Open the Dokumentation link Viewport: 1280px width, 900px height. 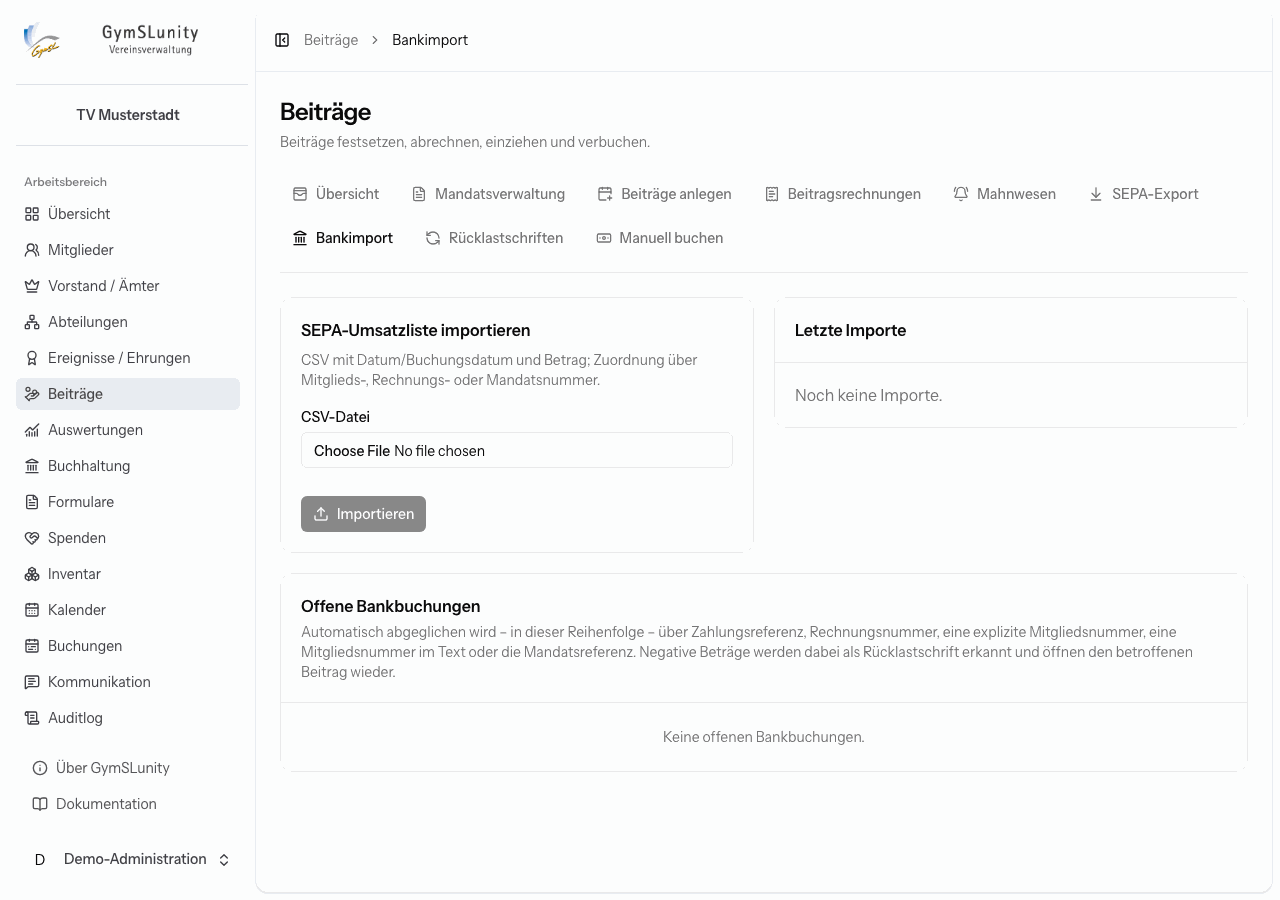(x=94, y=804)
